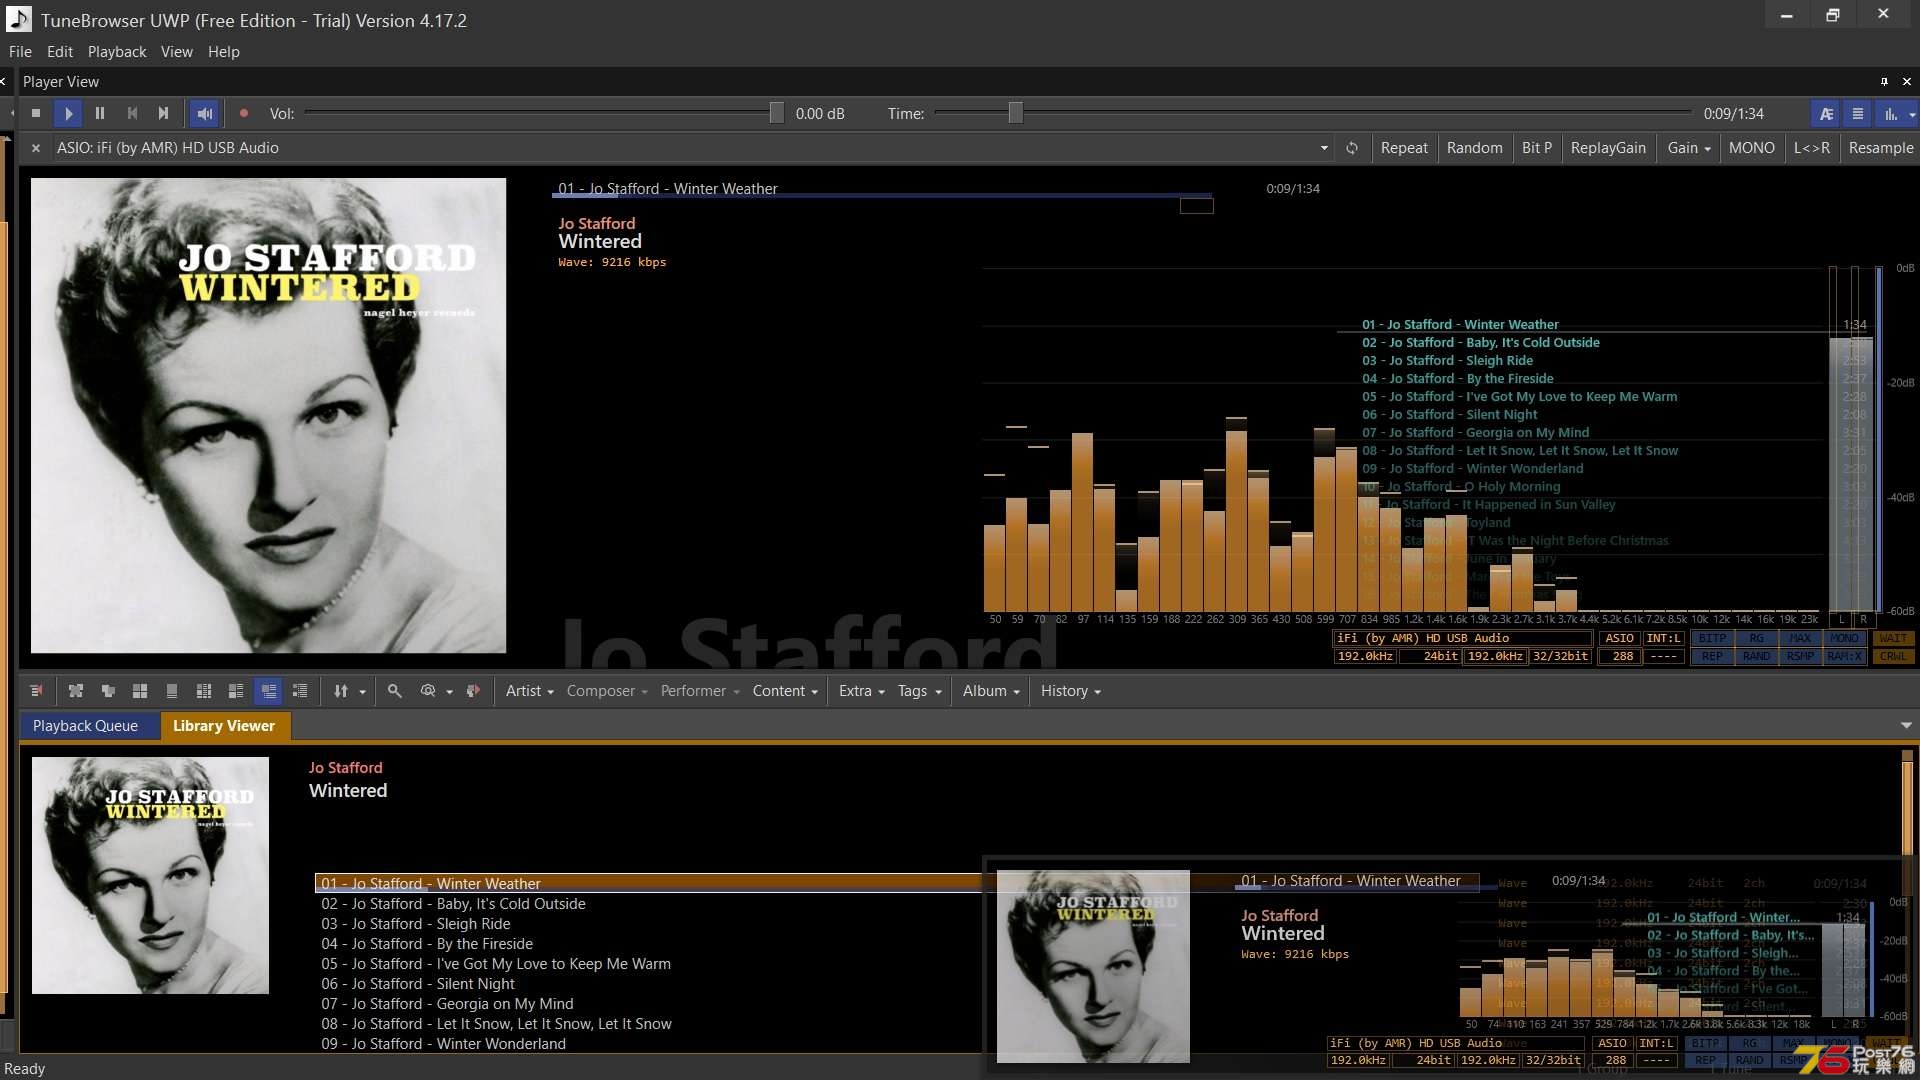Screen dimensions: 1920x1080
Task: Open the History dropdown
Action: (x=1070, y=691)
